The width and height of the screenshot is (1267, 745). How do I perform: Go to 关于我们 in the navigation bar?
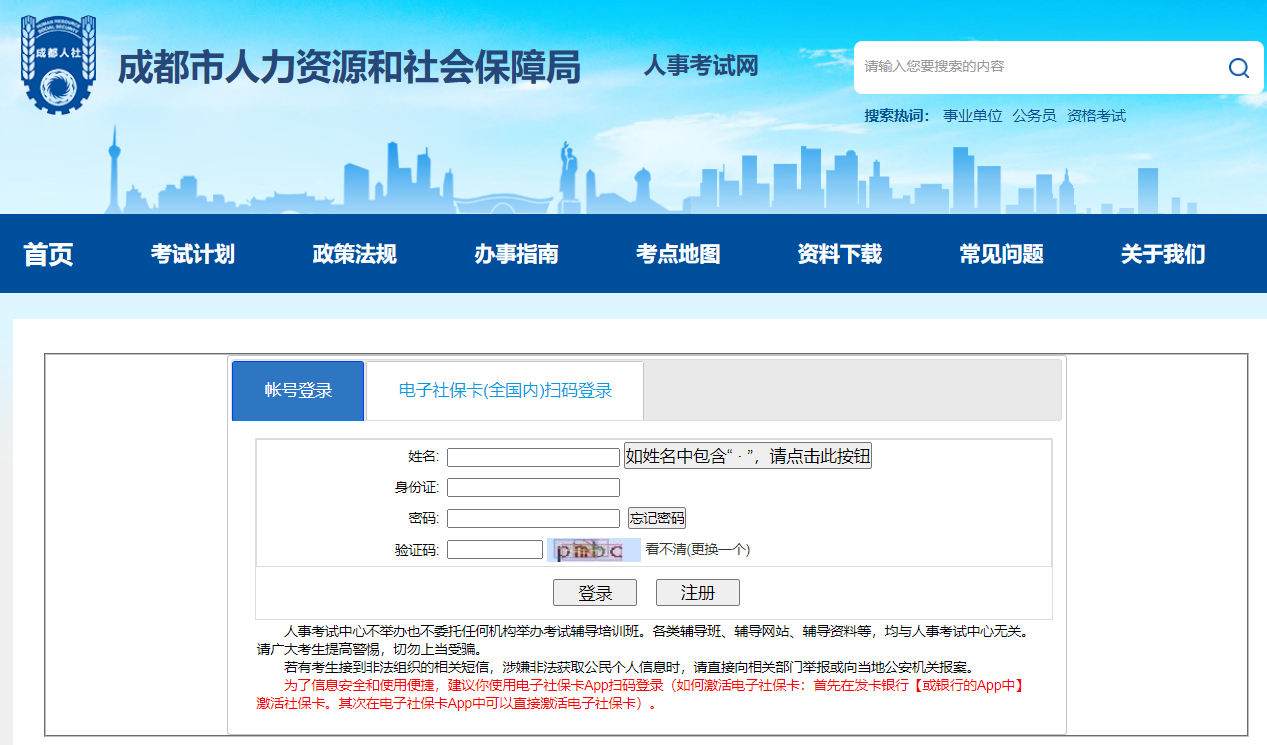pos(1163,254)
